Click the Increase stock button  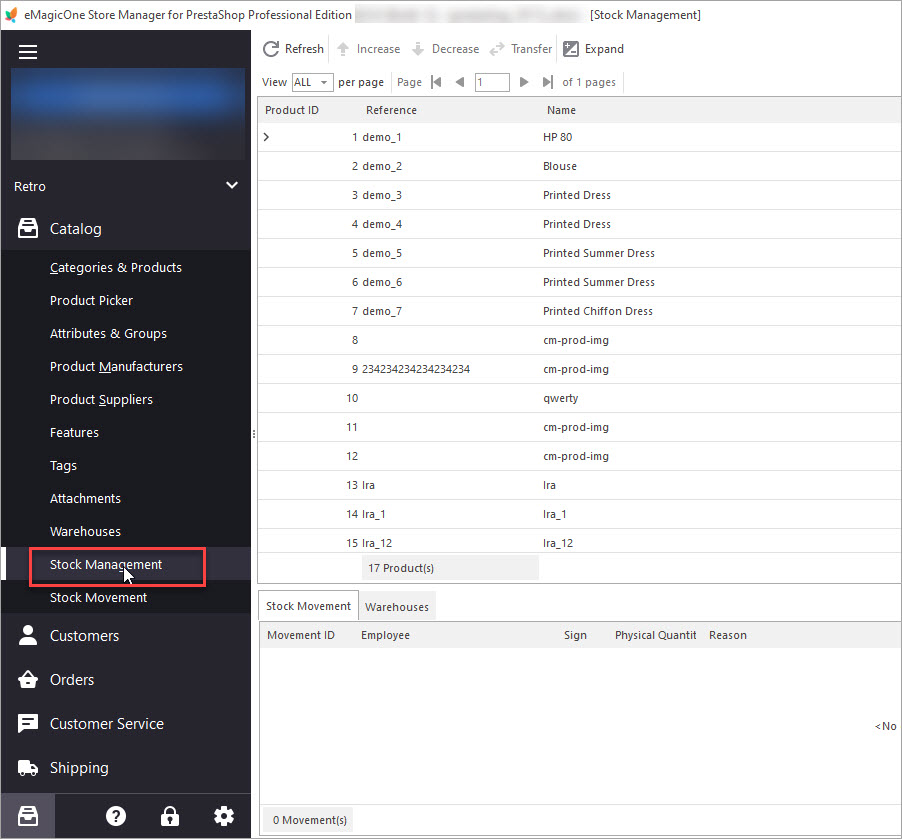369,49
